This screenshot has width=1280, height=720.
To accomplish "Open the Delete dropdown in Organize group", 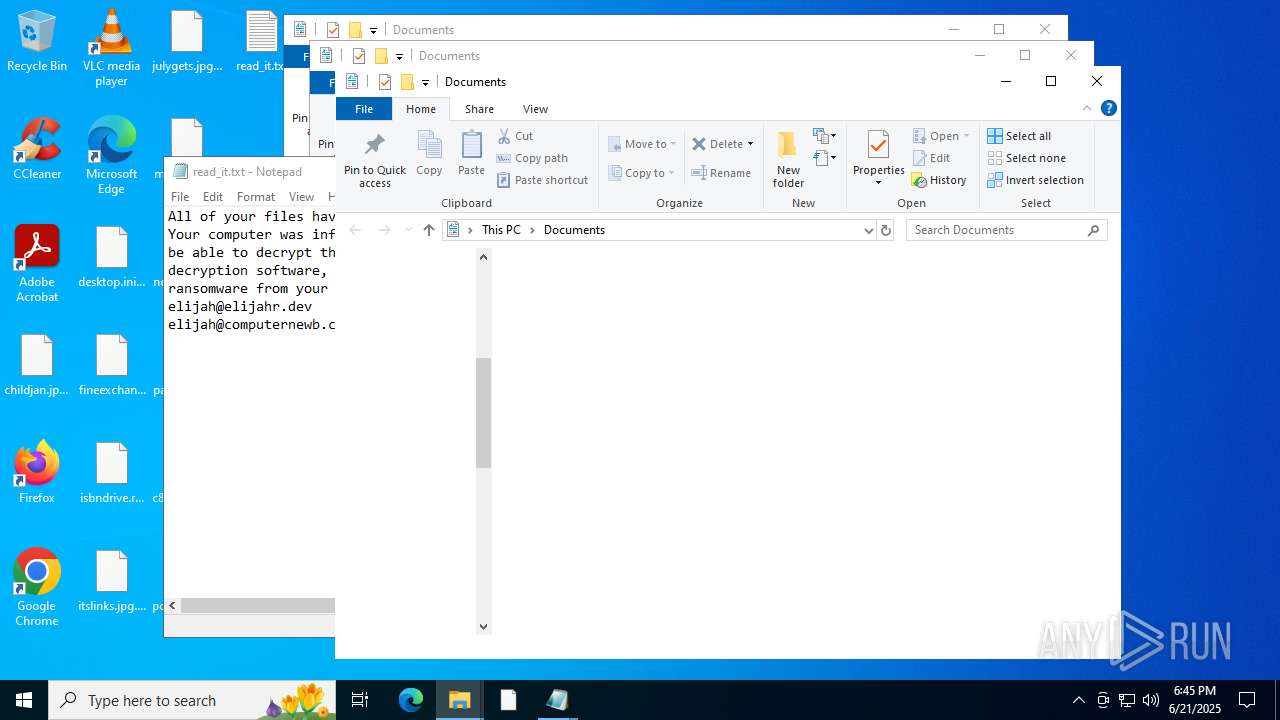I will coord(723,144).
